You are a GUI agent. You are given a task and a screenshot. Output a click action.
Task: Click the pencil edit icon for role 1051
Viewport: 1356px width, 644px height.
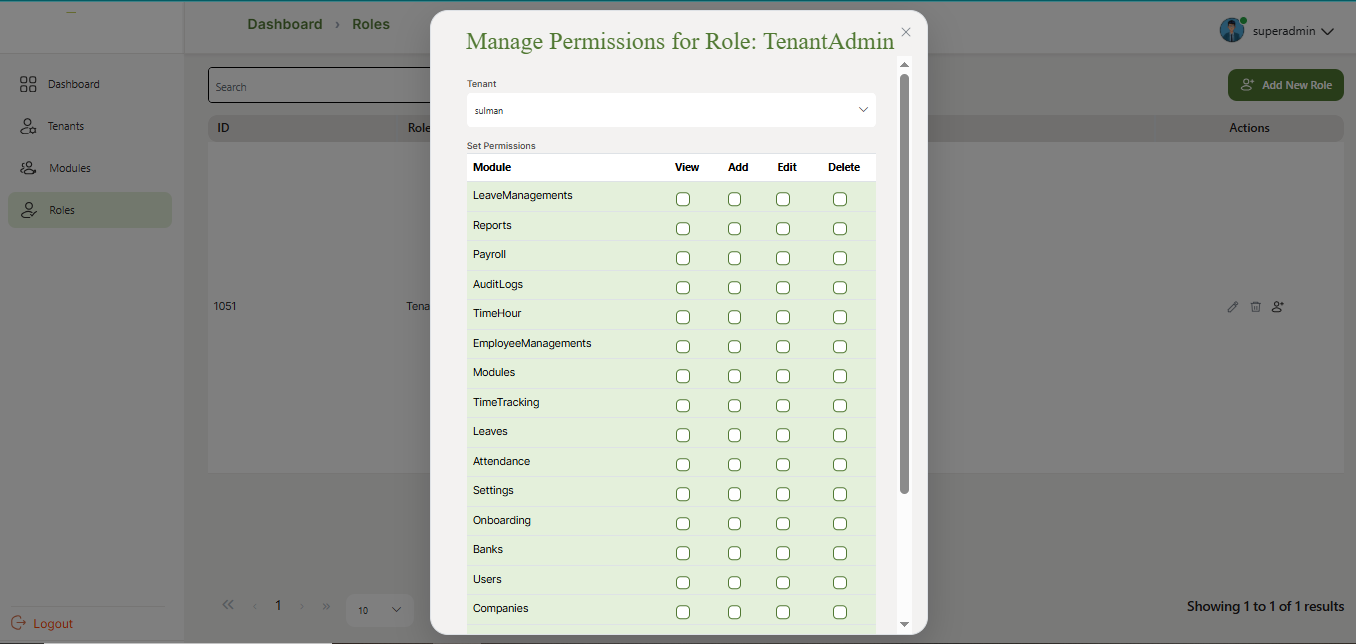(1233, 307)
